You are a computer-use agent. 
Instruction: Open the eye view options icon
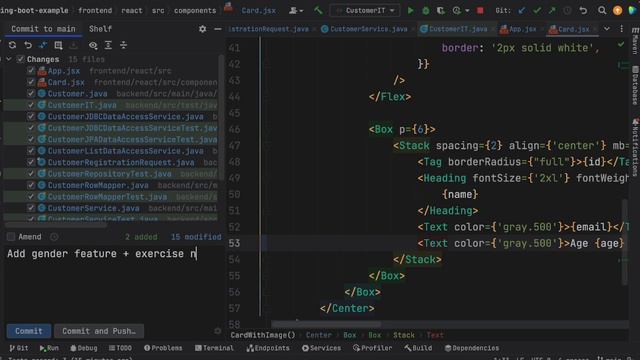(93, 45)
